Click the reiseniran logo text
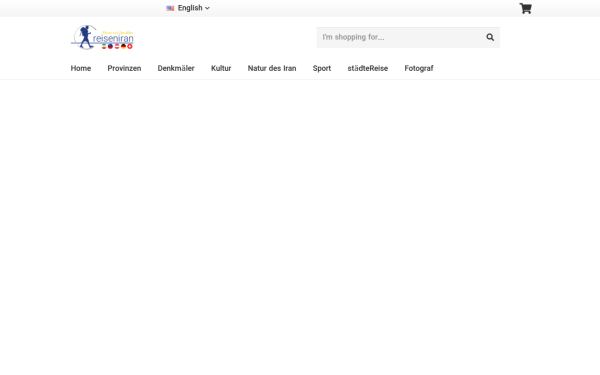Viewport: 600px width, 375px height. [113, 38]
